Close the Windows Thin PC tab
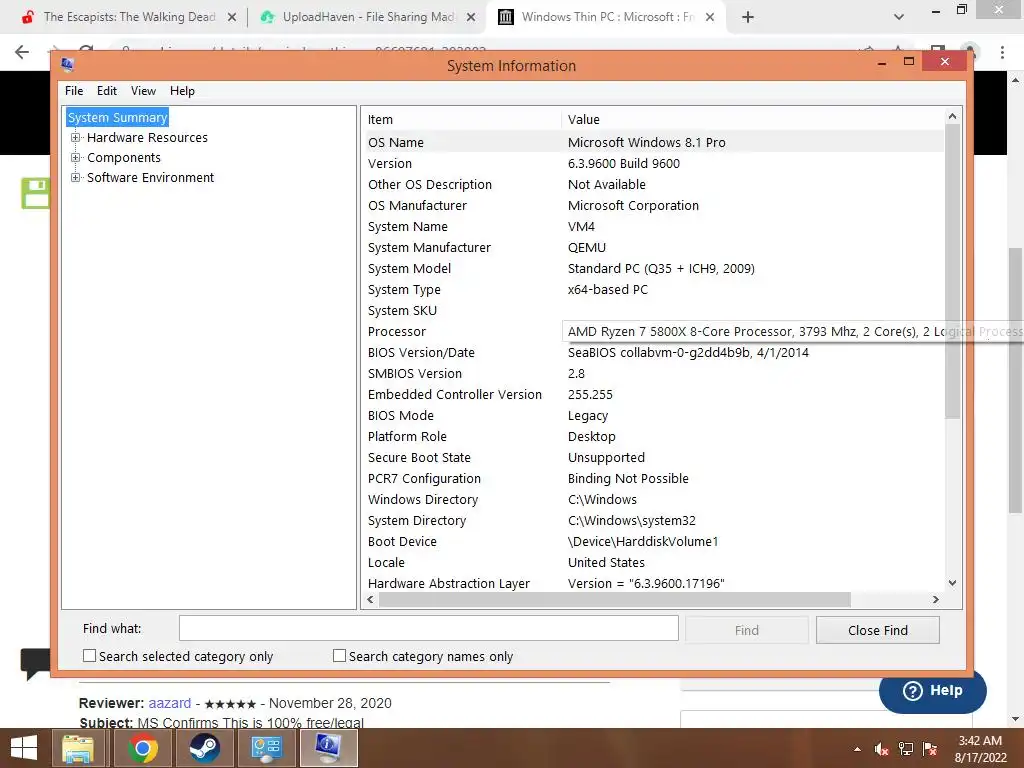1024x768 pixels. [711, 18]
